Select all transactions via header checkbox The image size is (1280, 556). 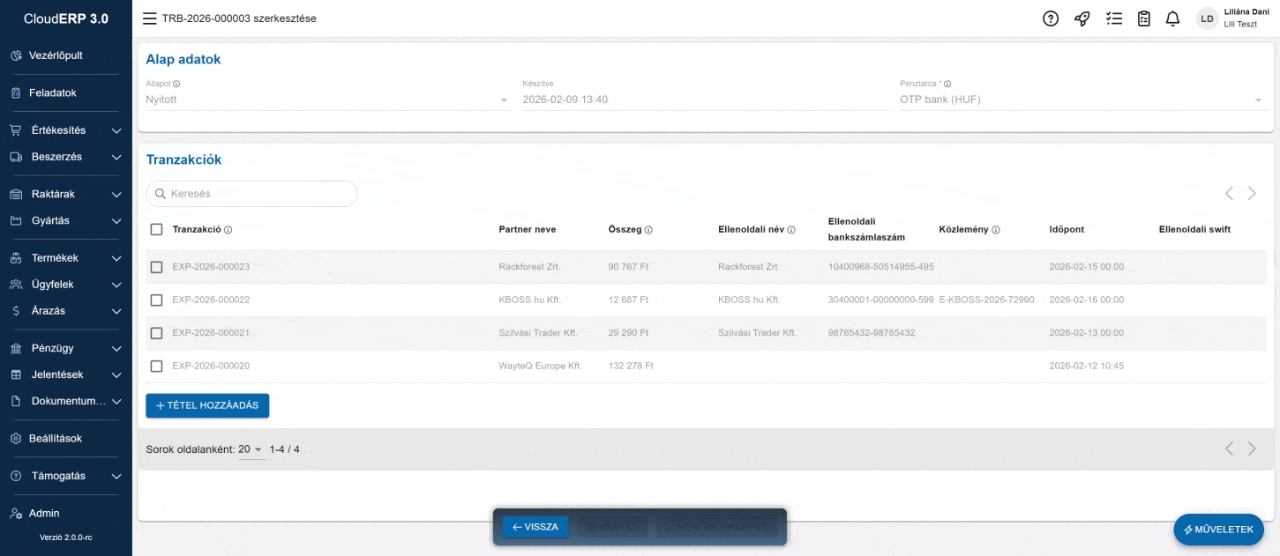(x=156, y=229)
